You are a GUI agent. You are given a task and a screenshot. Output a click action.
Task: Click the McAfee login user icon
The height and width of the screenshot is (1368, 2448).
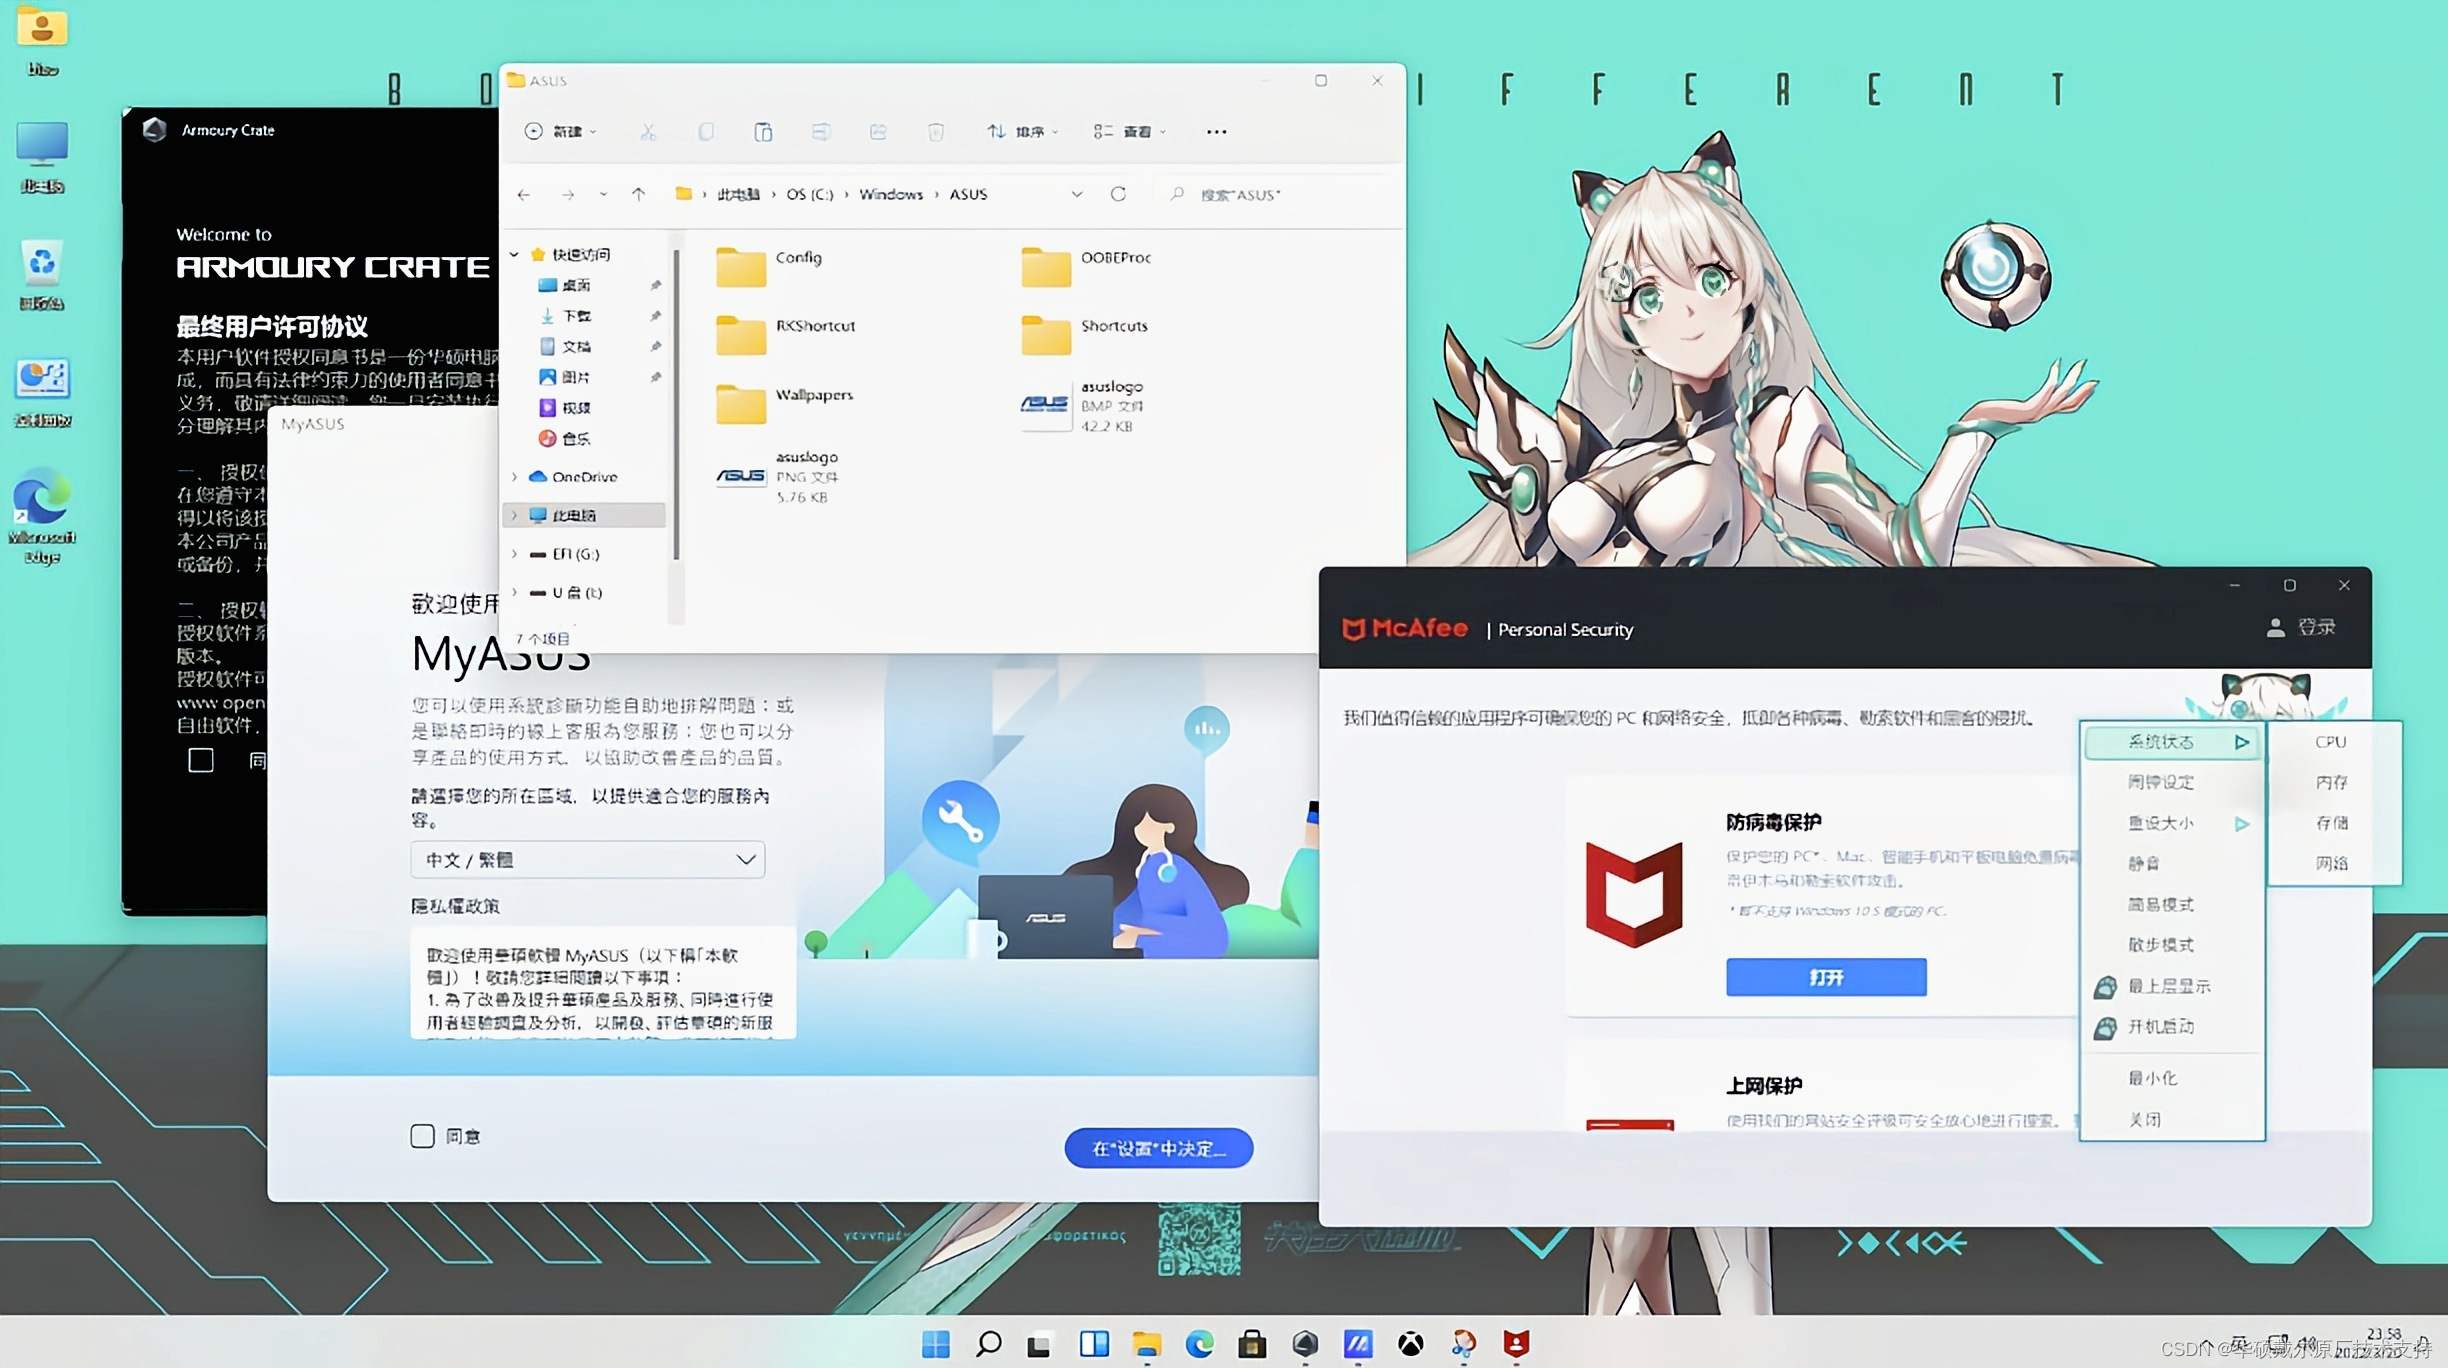pyautogui.click(x=2275, y=628)
